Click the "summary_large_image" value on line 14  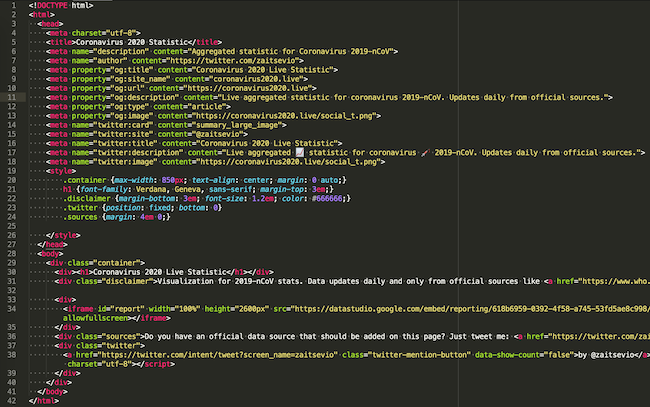coord(237,125)
